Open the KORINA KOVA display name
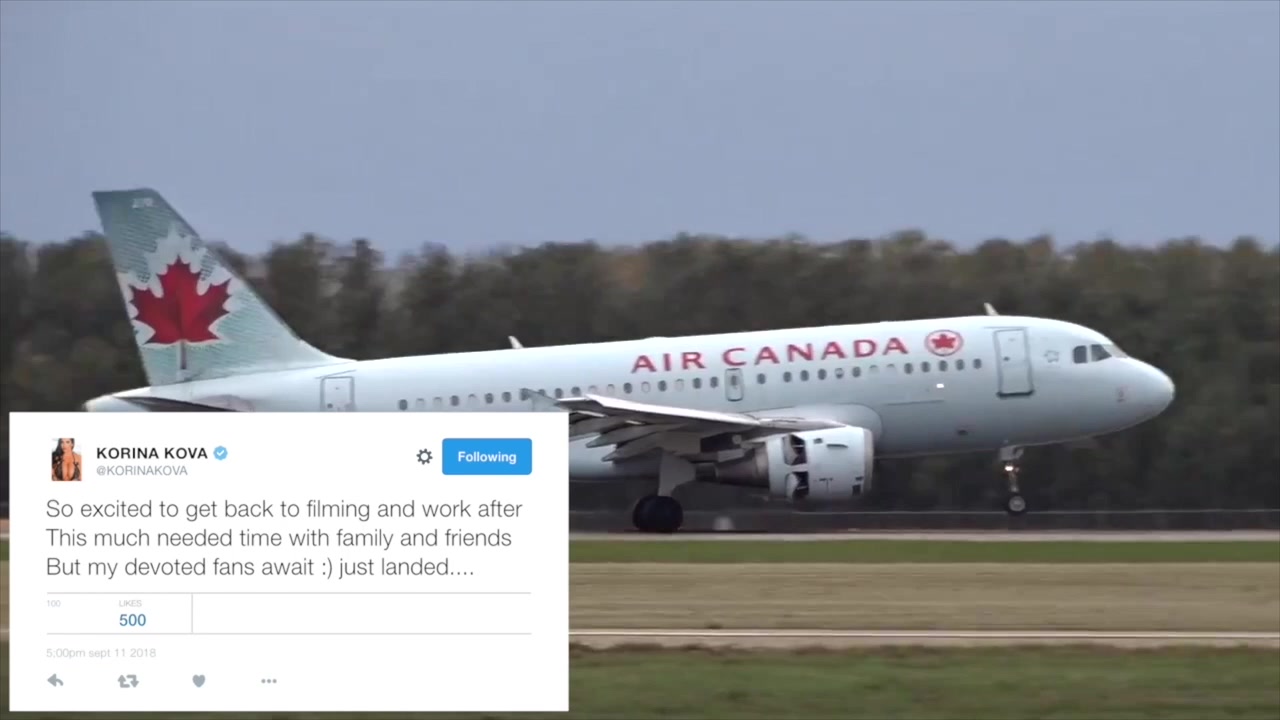1280x720 pixels. 152,453
